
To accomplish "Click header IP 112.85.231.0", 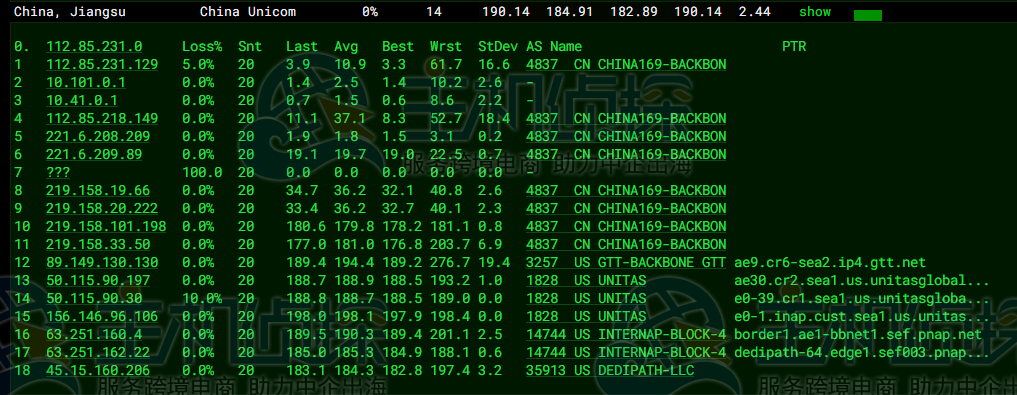I will (x=94, y=47).
